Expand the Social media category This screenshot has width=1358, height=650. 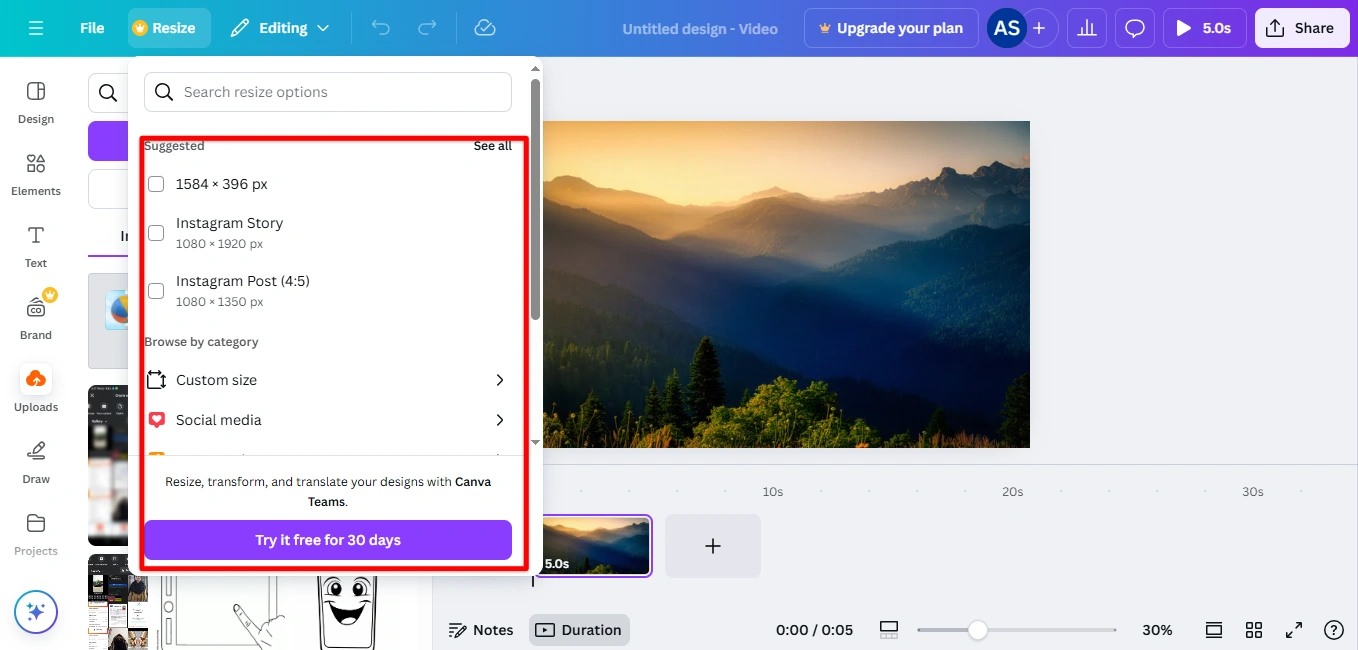(x=328, y=420)
